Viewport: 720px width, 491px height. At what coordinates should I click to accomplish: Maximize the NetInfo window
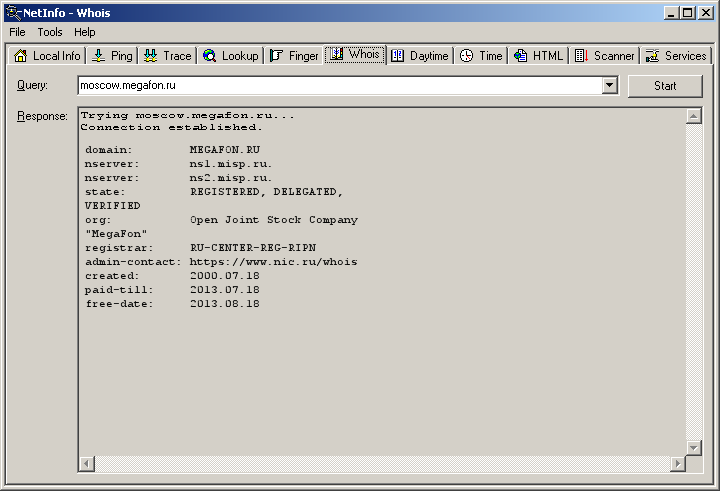tap(687, 13)
